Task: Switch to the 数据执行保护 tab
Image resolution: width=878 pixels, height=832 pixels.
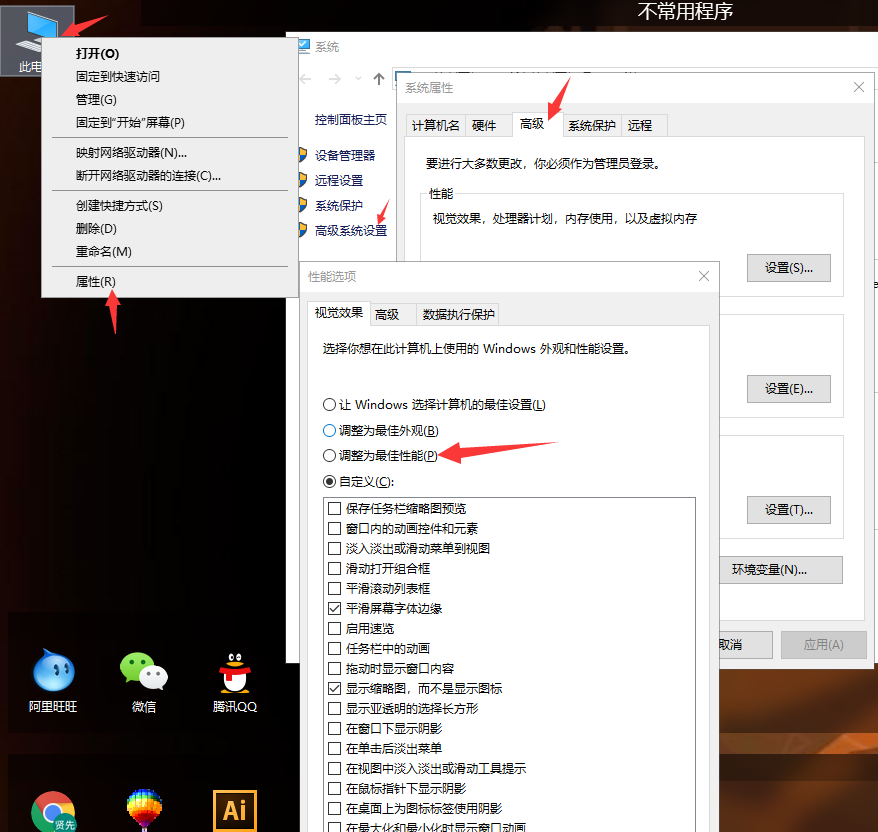Action: click(458, 314)
